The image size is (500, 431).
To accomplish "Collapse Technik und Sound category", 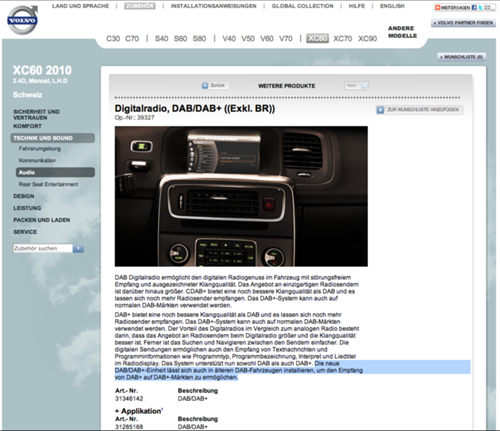I will tap(52, 138).
